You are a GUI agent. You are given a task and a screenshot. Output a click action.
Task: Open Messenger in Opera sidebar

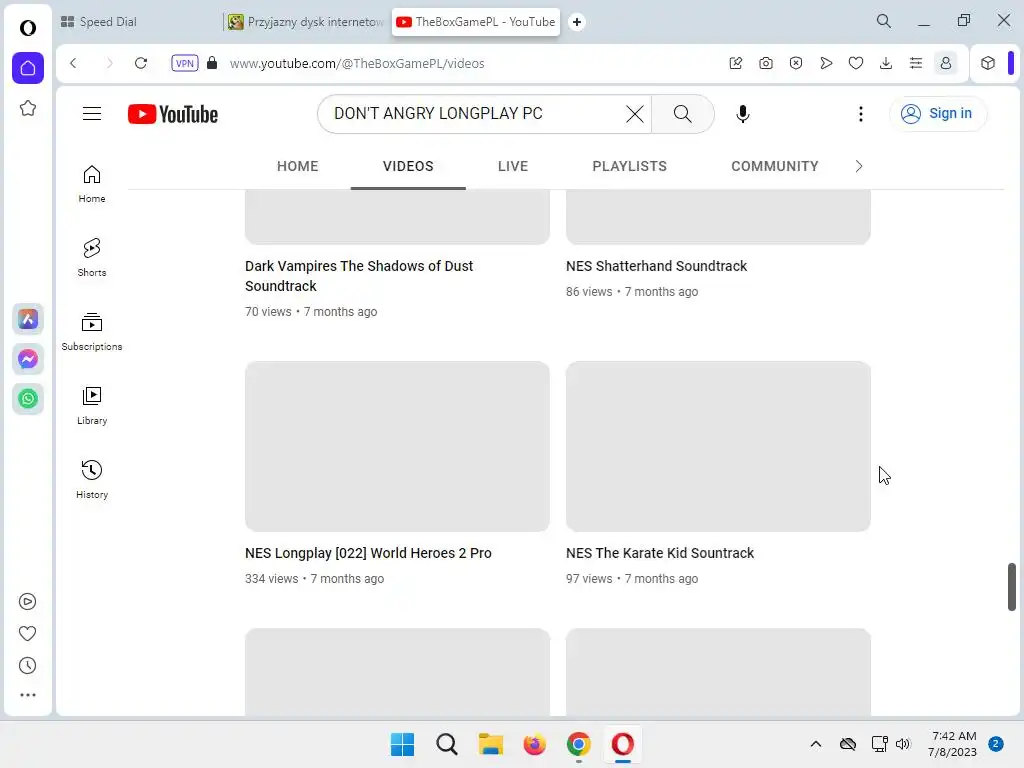click(27, 359)
